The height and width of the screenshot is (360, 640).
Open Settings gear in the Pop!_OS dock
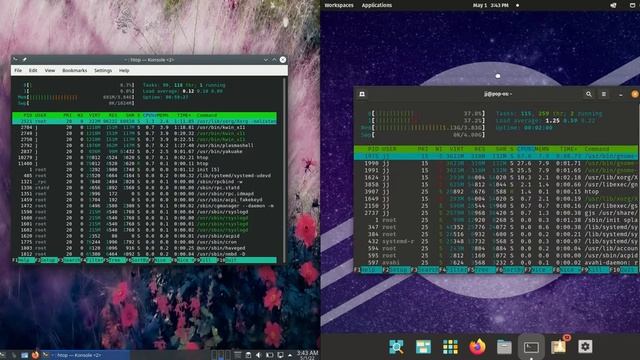[x=585, y=347]
